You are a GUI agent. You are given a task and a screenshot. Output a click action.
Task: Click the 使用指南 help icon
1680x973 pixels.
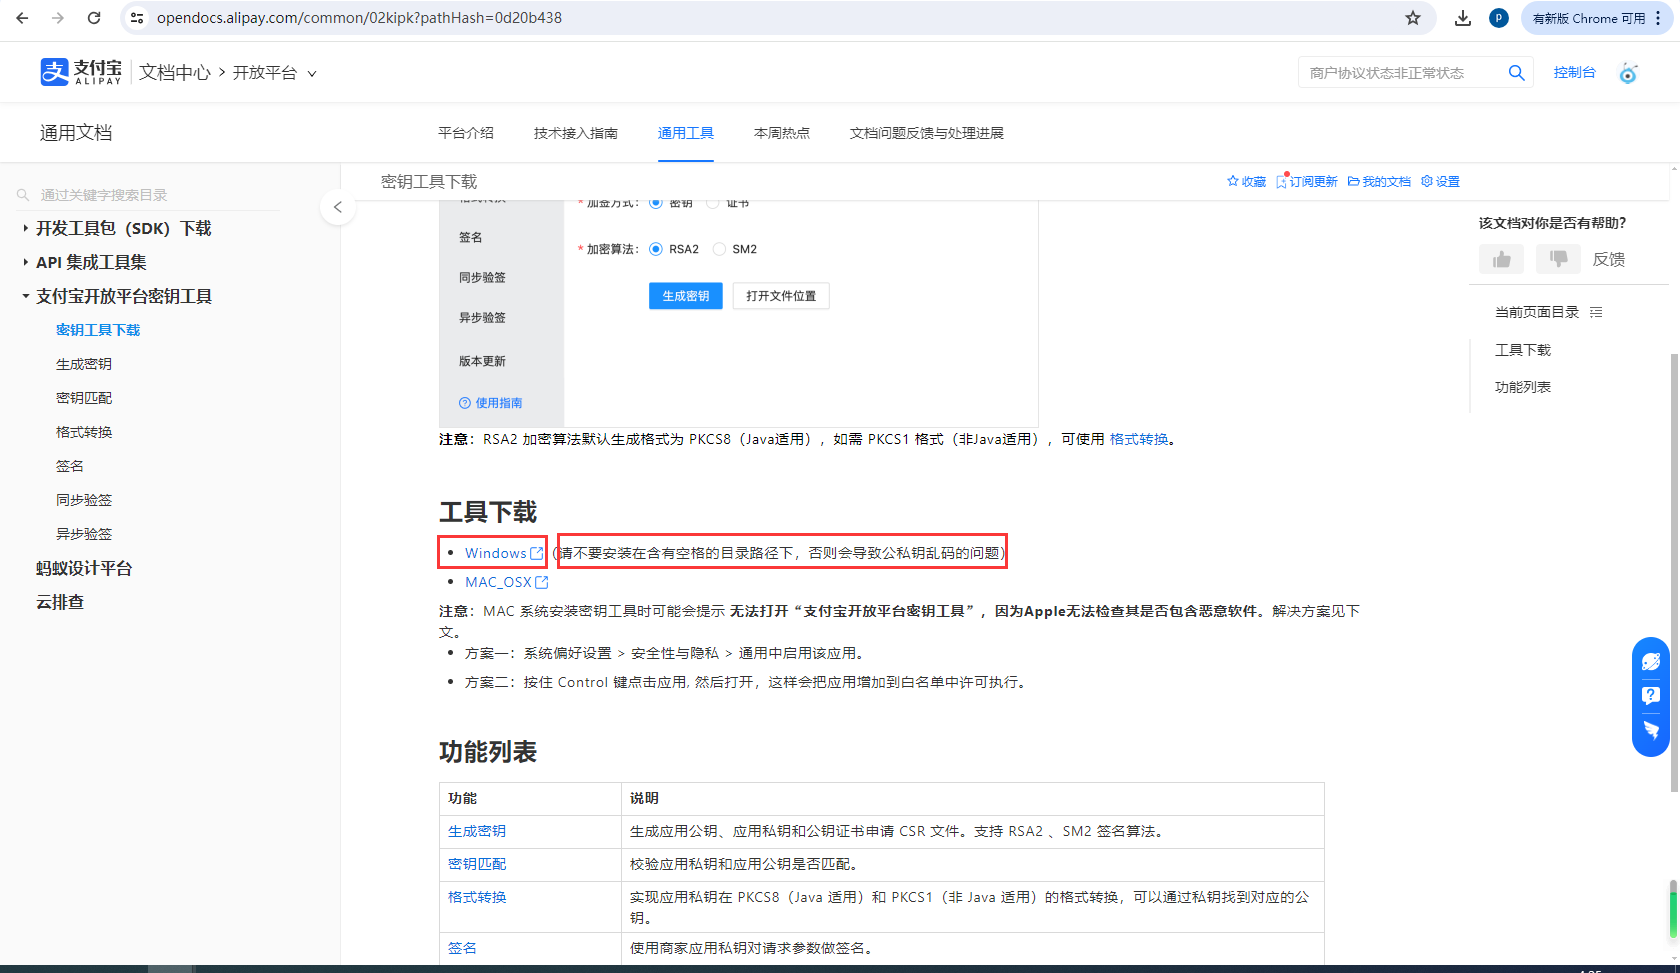point(464,403)
